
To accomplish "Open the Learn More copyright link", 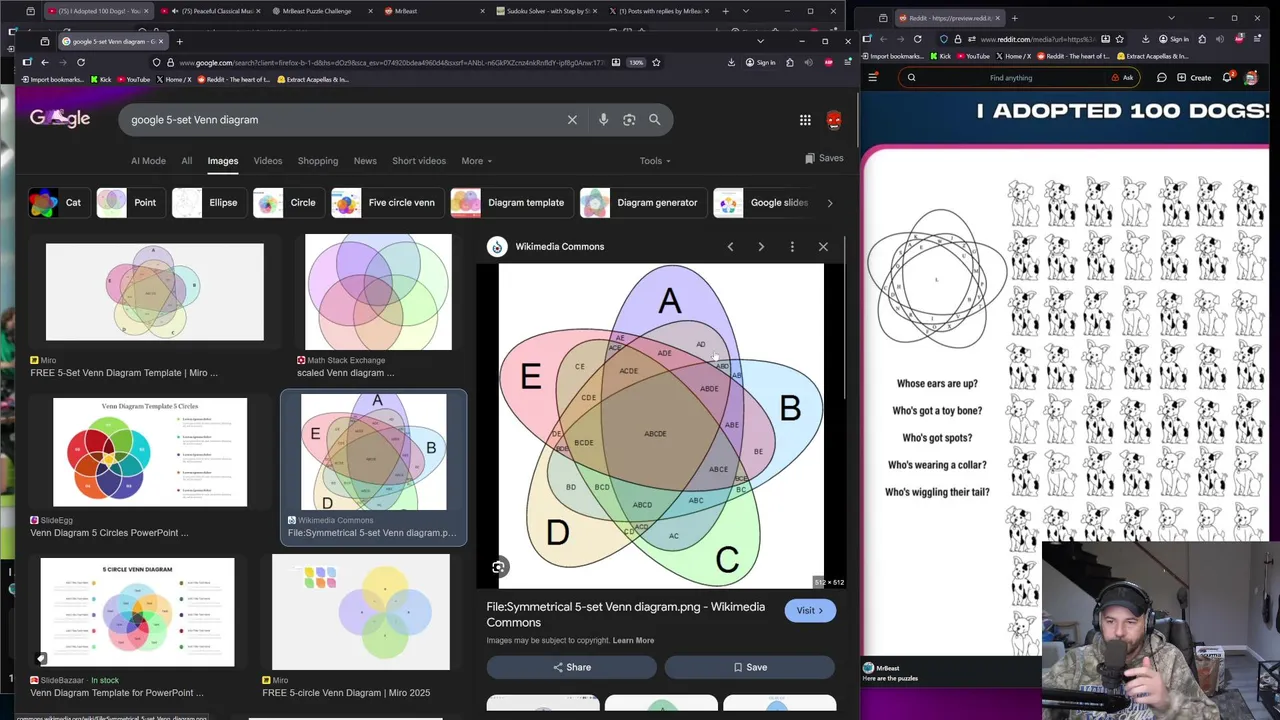I will [x=633, y=641].
